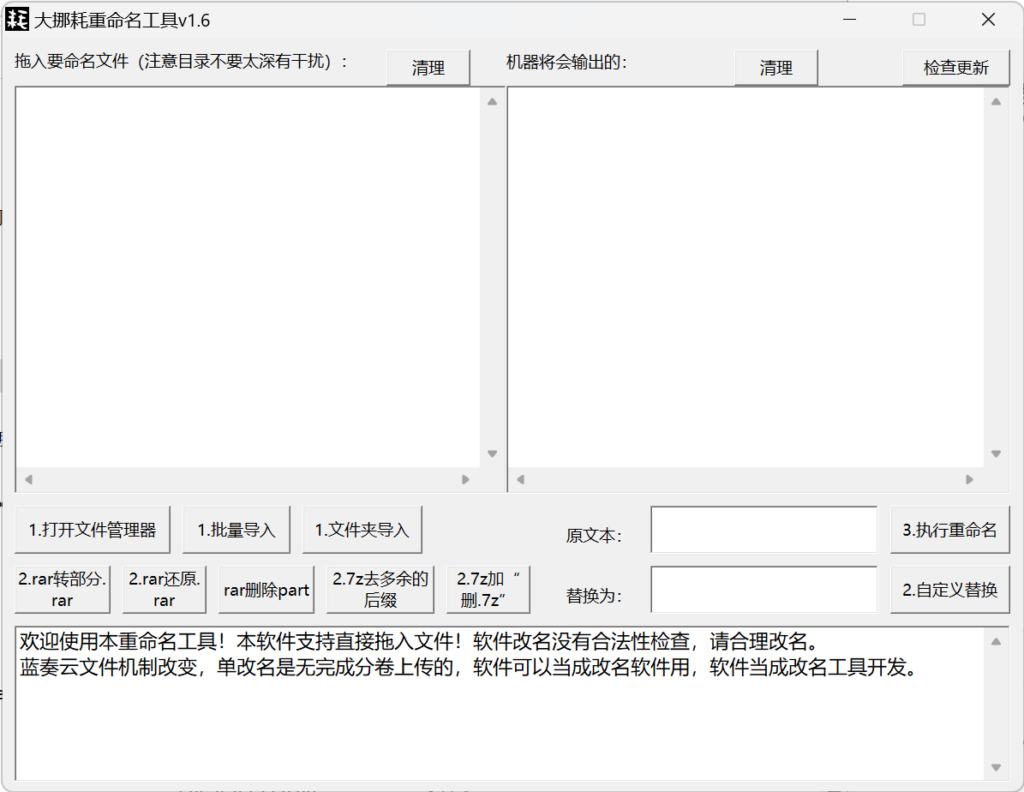
Task: Click the 清理 button for the input file list
Action: tap(428, 67)
